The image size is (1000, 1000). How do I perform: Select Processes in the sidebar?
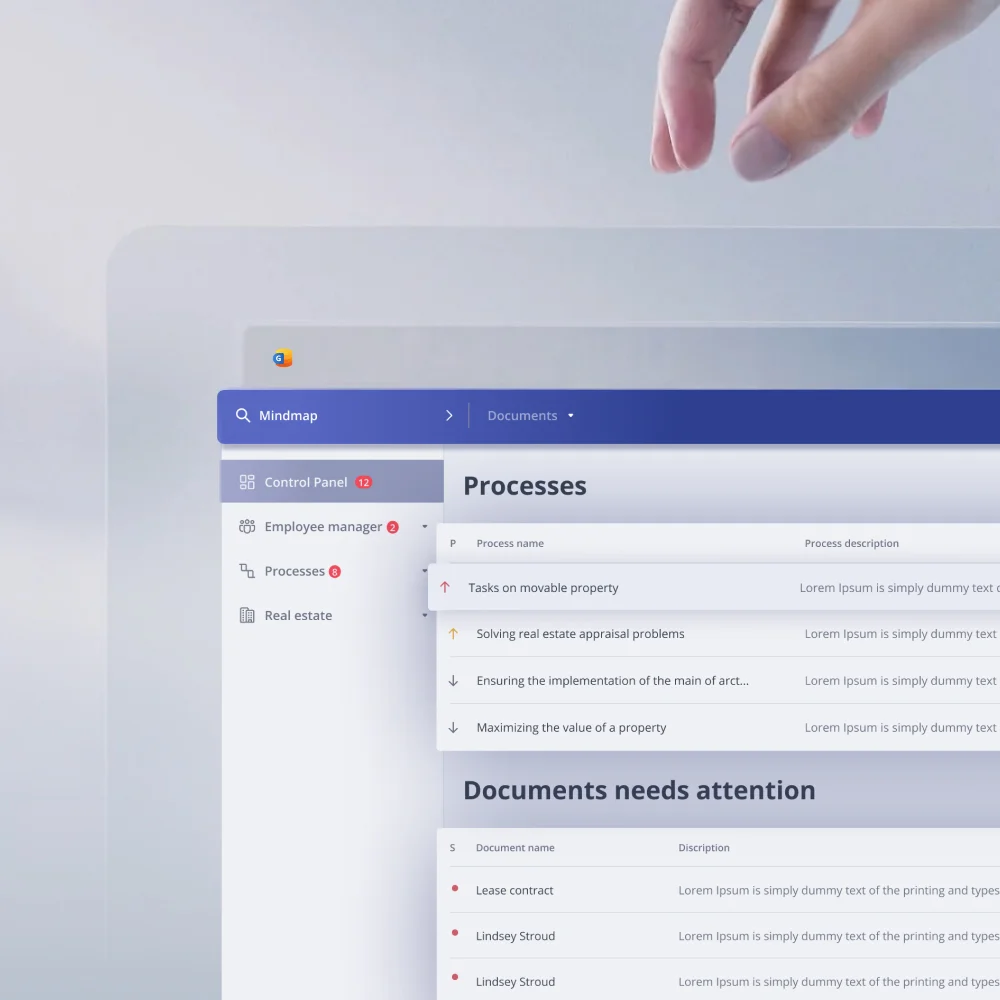coord(295,571)
